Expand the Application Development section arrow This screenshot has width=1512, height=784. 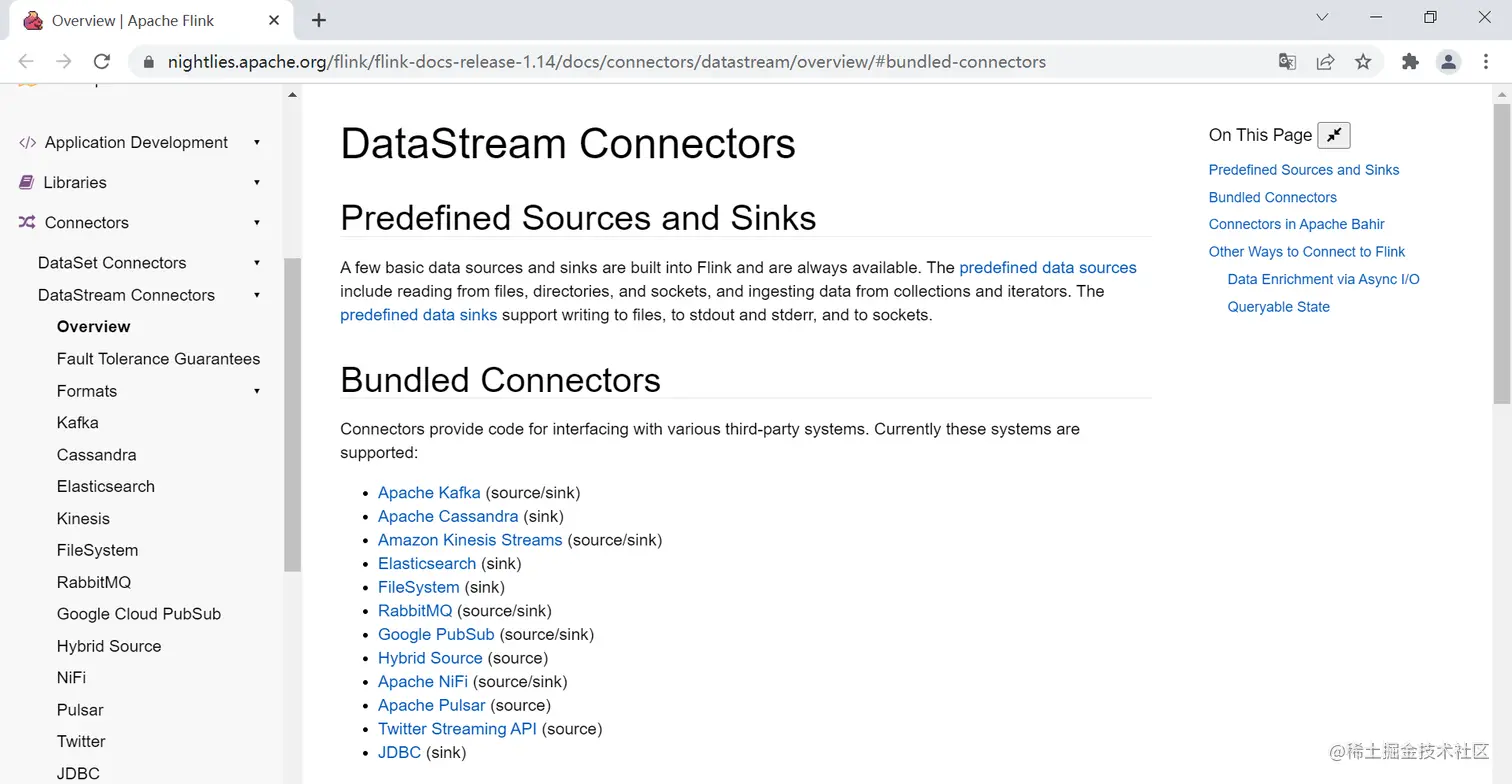click(x=257, y=143)
